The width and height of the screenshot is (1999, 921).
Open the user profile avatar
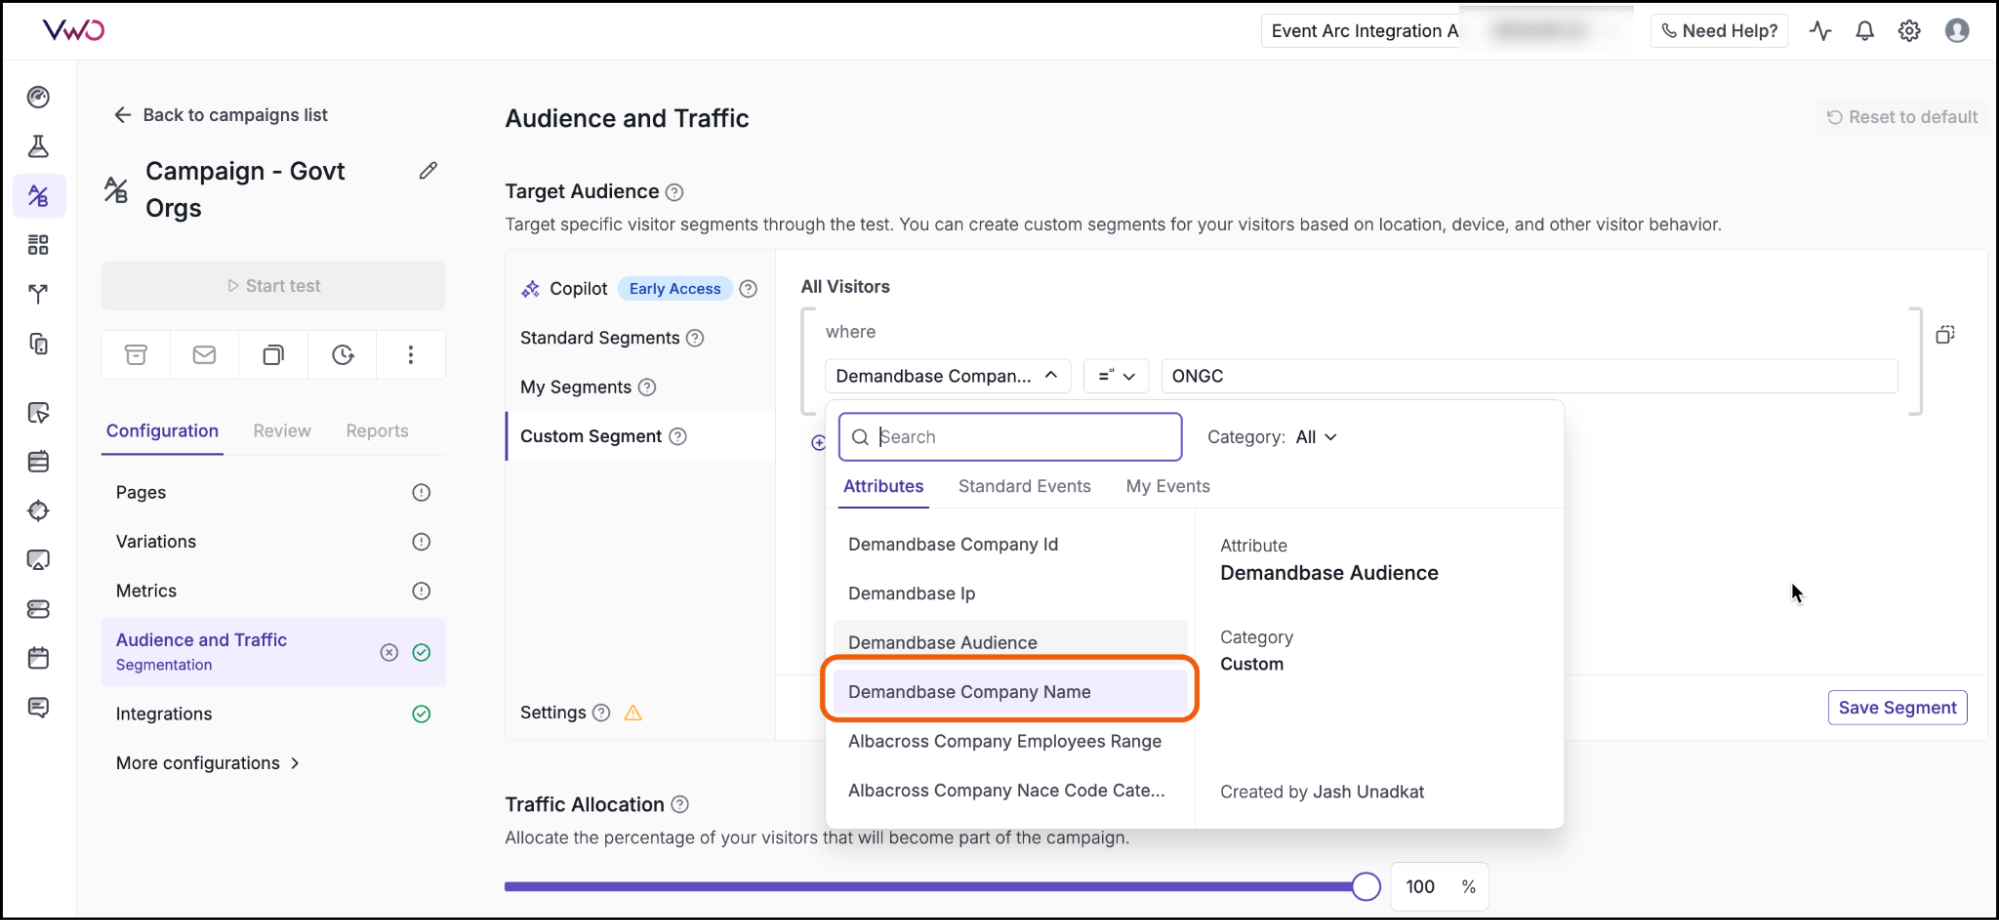1957,31
